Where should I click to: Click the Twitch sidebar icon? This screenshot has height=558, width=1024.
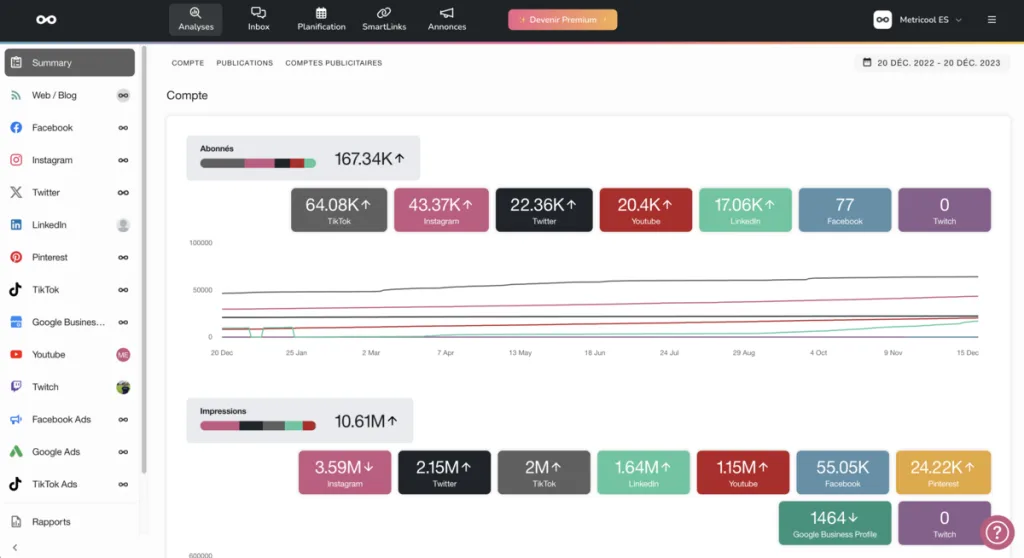pyautogui.click(x=16, y=387)
